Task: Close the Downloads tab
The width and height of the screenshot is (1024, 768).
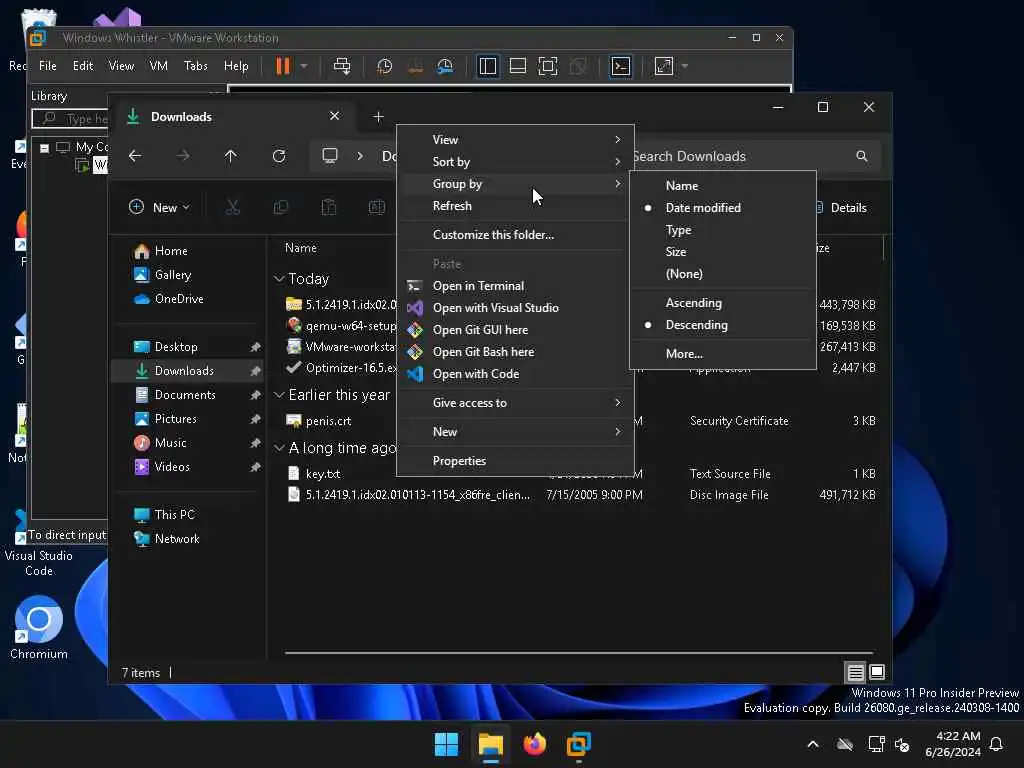Action: (x=334, y=116)
